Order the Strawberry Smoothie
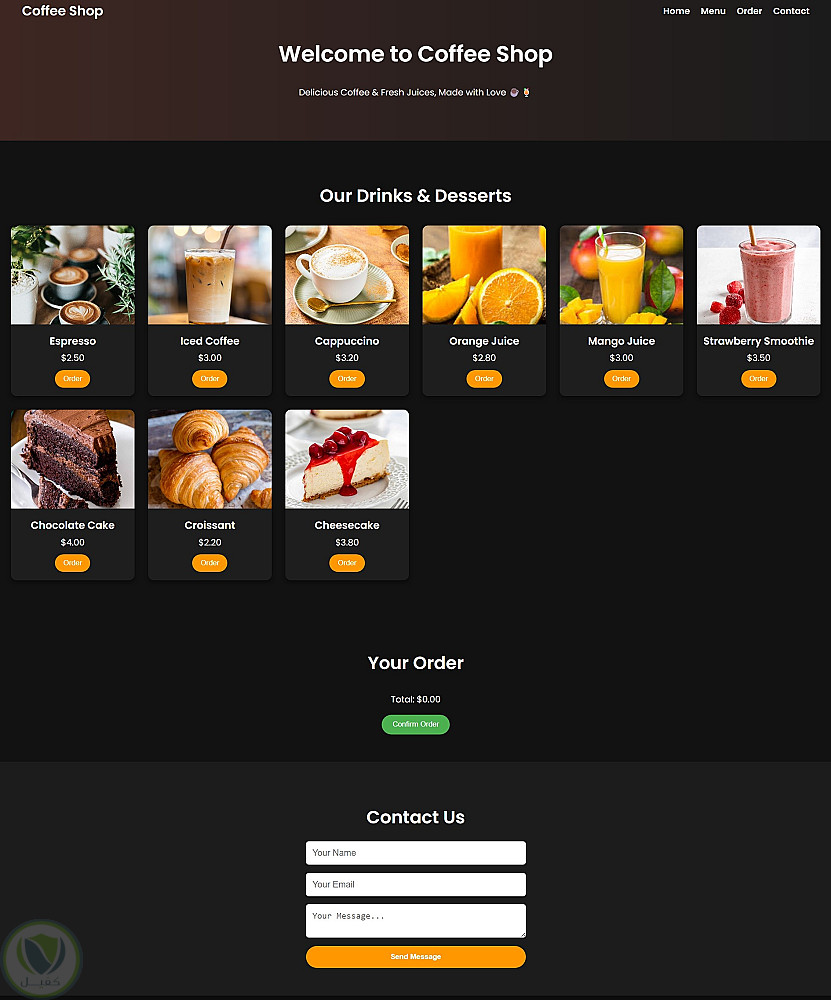831x1000 pixels. [758, 379]
